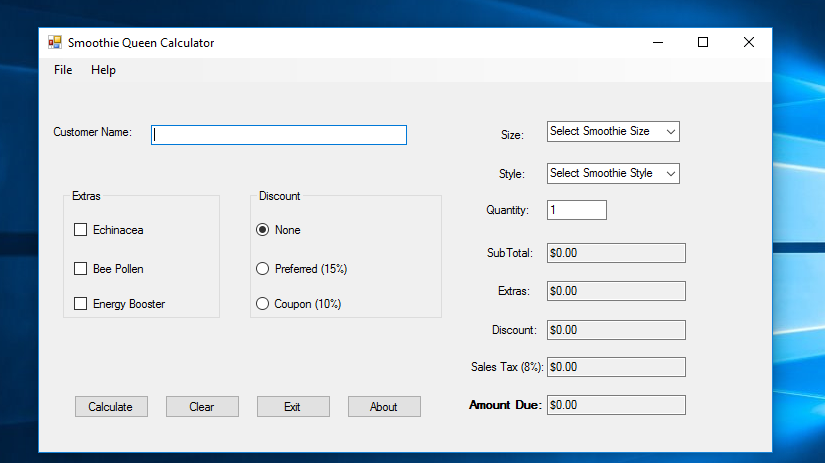Click the Sales Tax (8%) label
This screenshot has width=825, height=463.
click(507, 367)
